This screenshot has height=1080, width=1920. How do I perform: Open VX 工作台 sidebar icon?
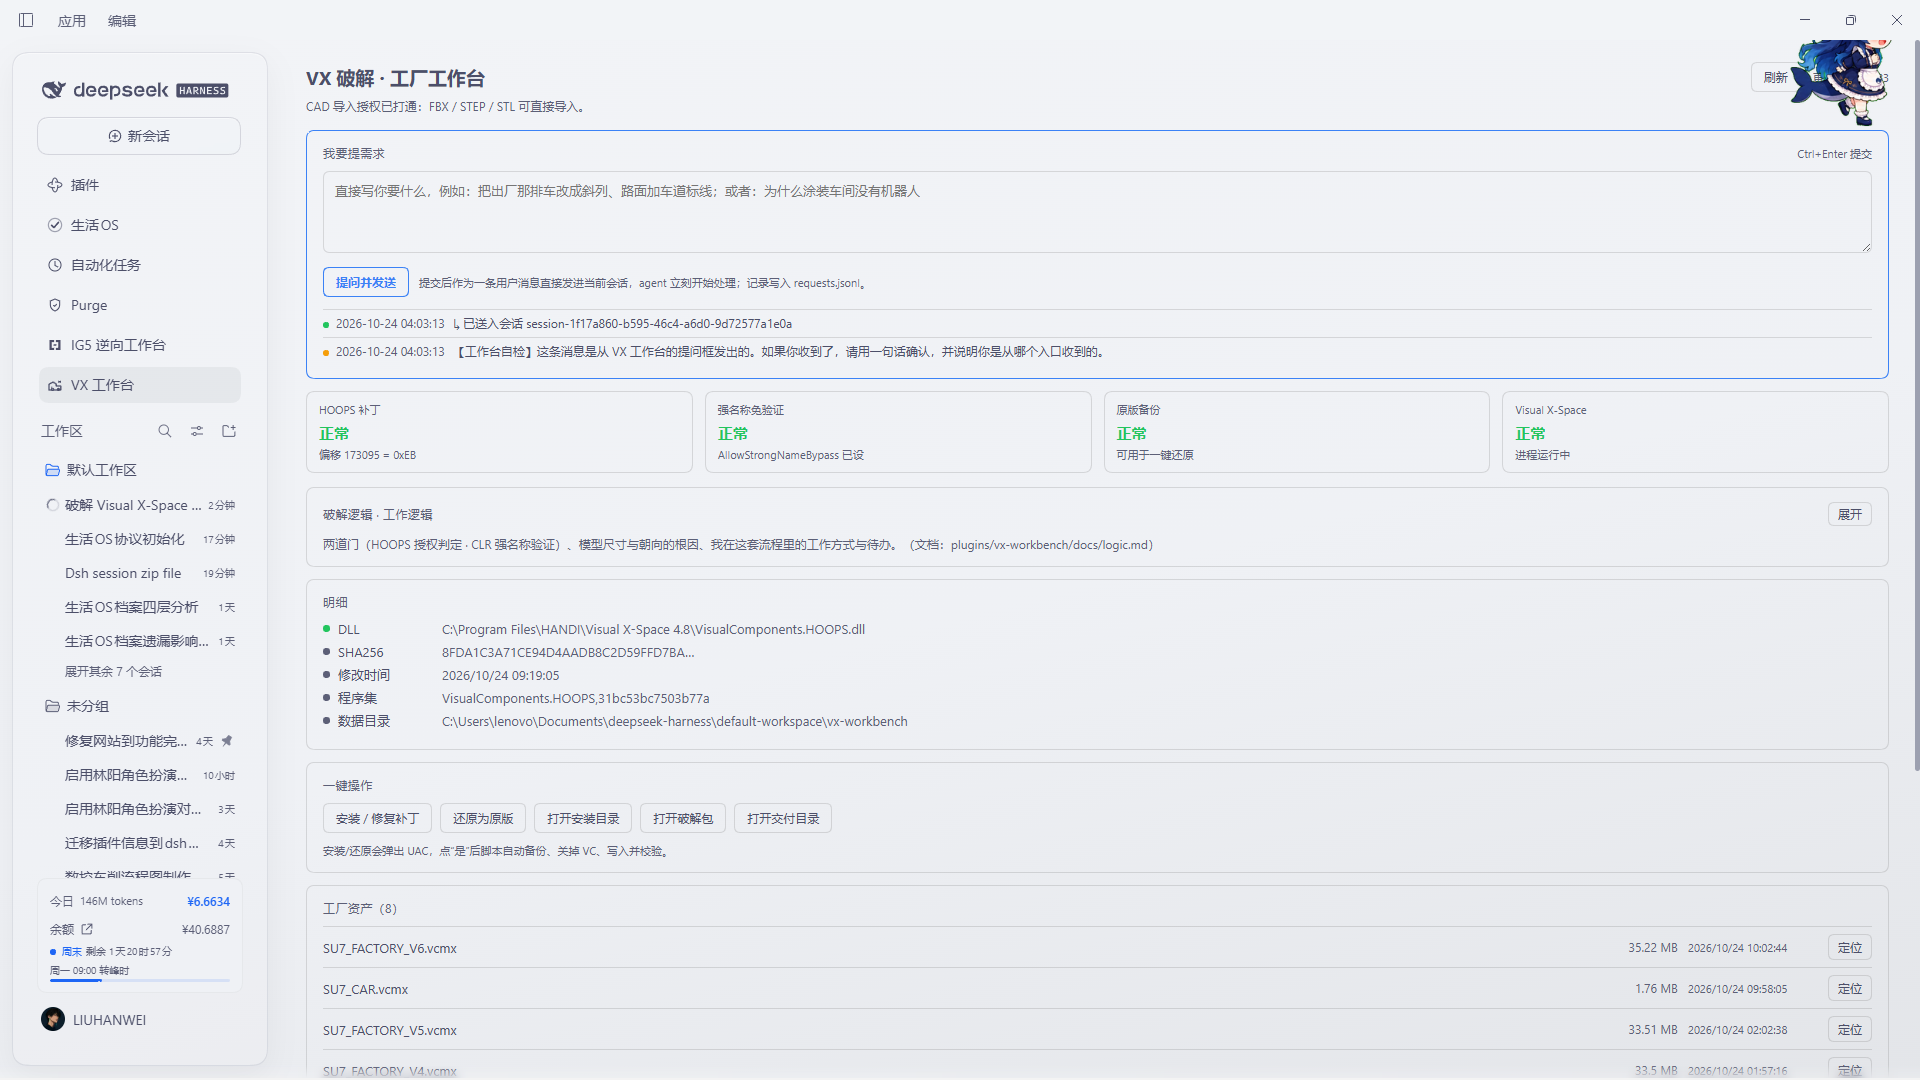coord(55,385)
